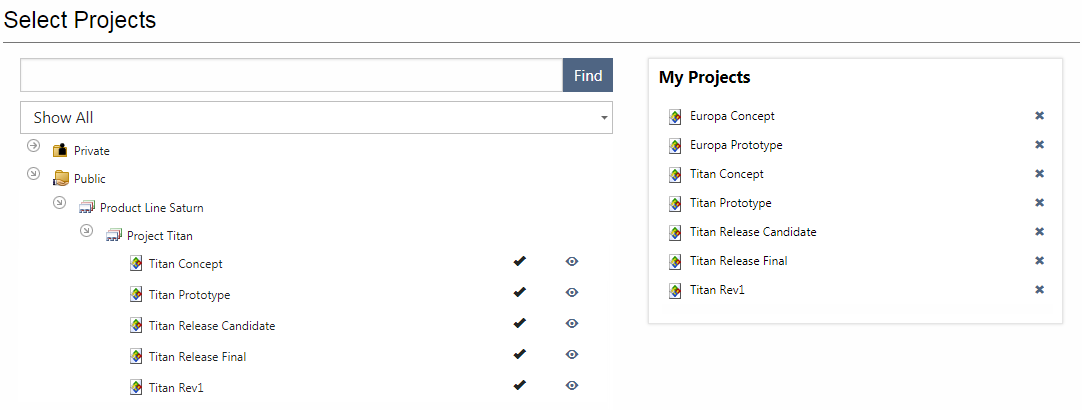The width and height of the screenshot is (1082, 410).
Task: Toggle the Titan Release Candidate checkmark
Action: (x=519, y=323)
